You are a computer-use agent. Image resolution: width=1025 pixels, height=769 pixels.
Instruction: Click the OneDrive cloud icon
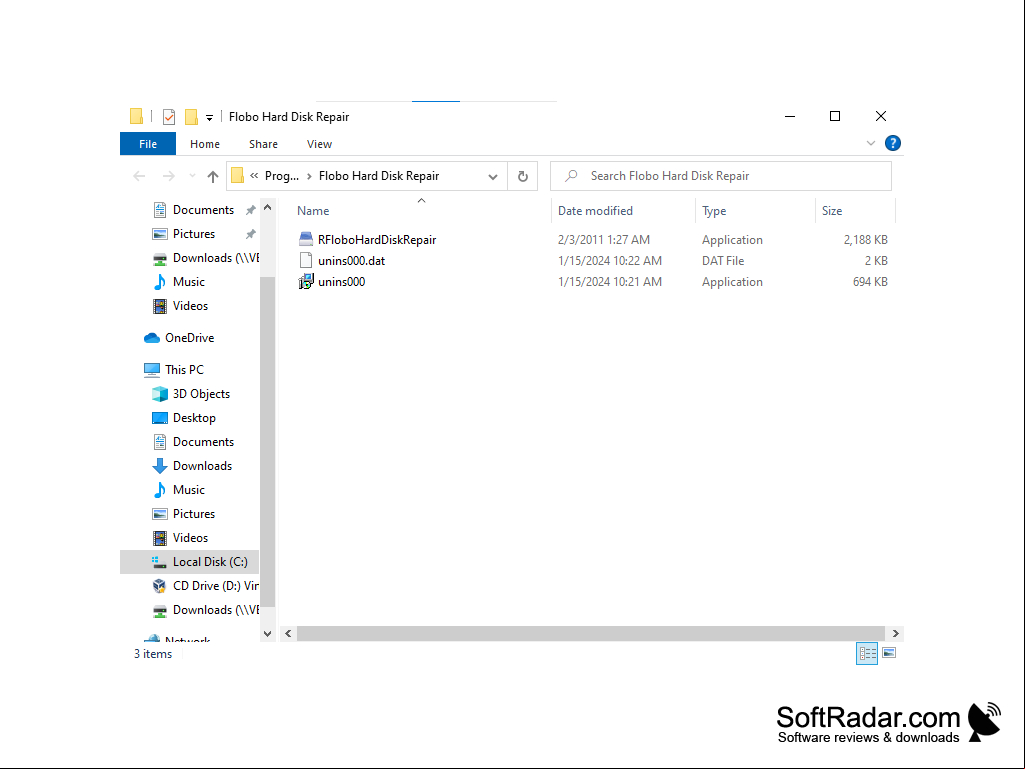tap(152, 338)
